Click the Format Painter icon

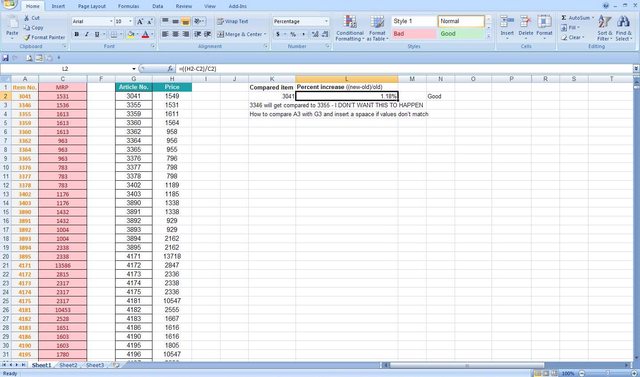click(27, 37)
